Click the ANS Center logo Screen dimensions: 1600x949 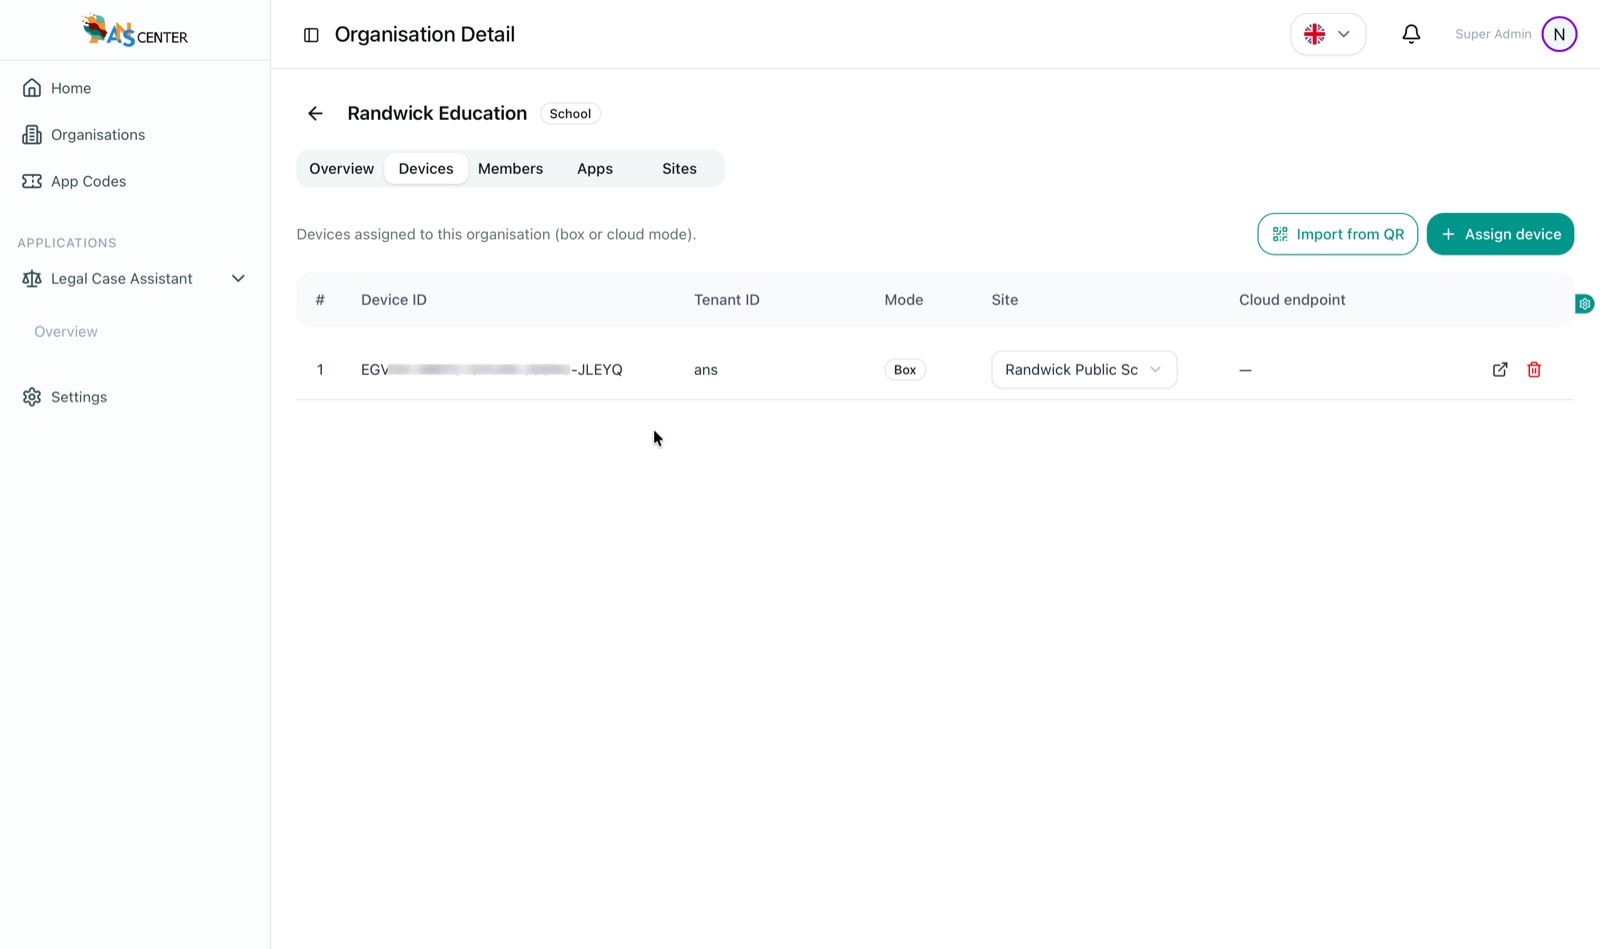pyautogui.click(x=135, y=31)
